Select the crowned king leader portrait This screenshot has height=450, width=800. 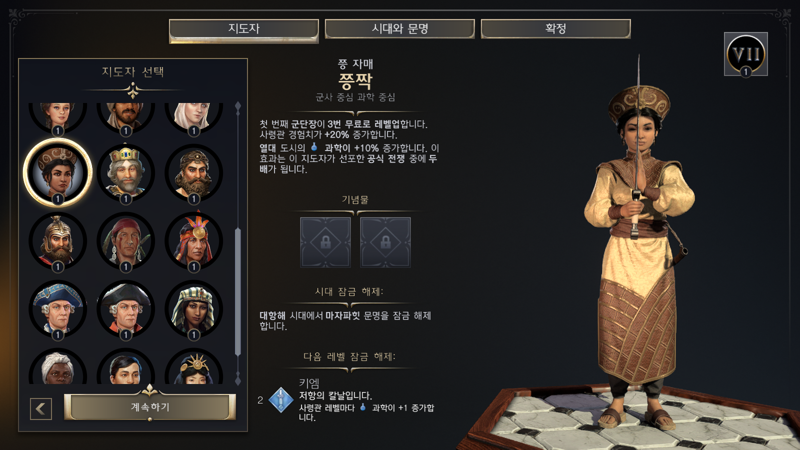(x=126, y=173)
